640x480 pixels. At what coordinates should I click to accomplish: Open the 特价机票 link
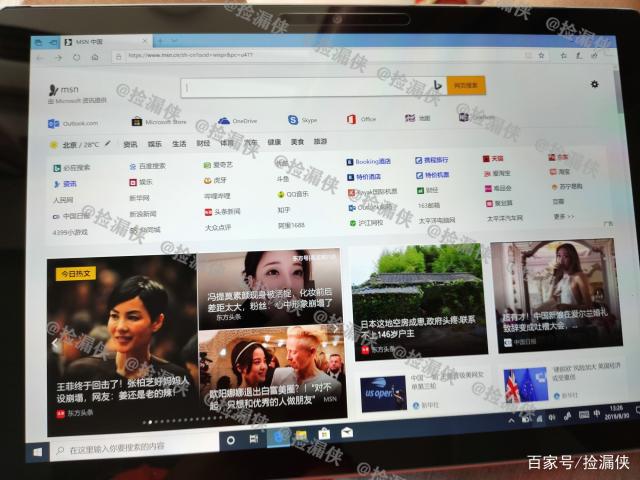pyautogui.click(x=433, y=175)
